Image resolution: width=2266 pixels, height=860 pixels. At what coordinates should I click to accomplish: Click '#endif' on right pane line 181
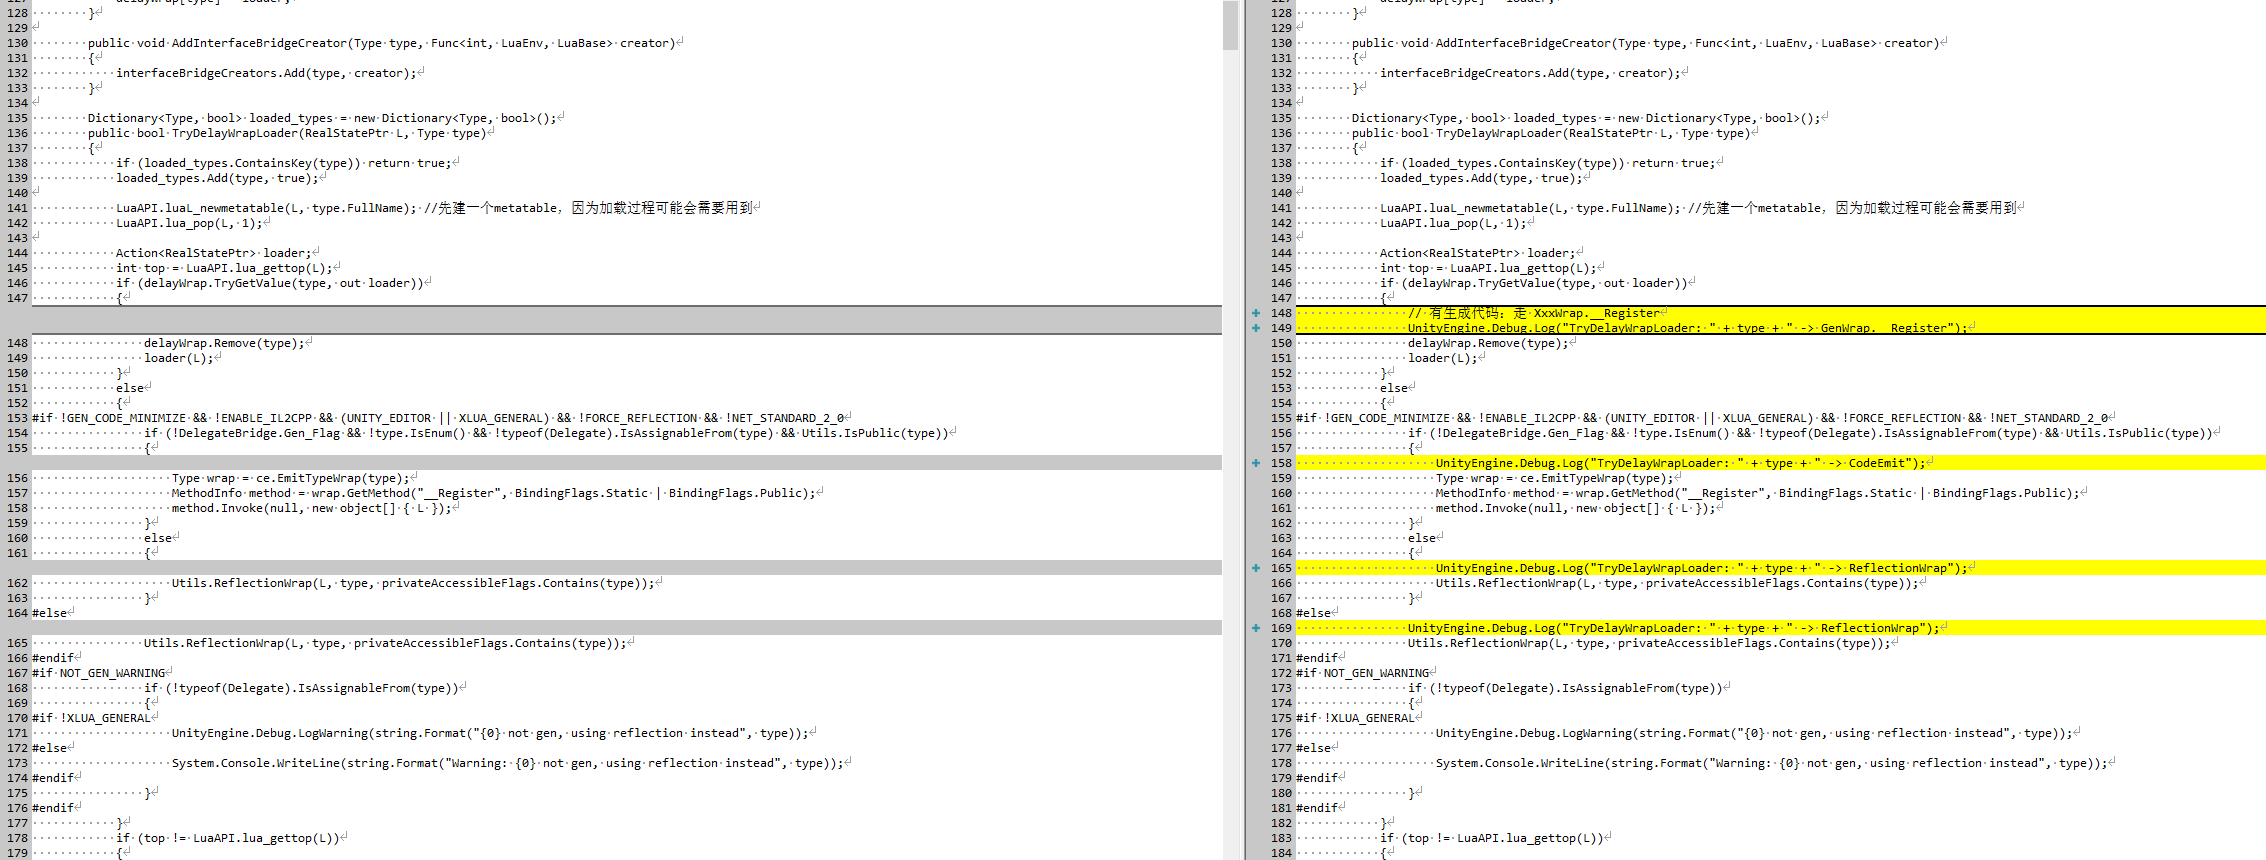1317,808
